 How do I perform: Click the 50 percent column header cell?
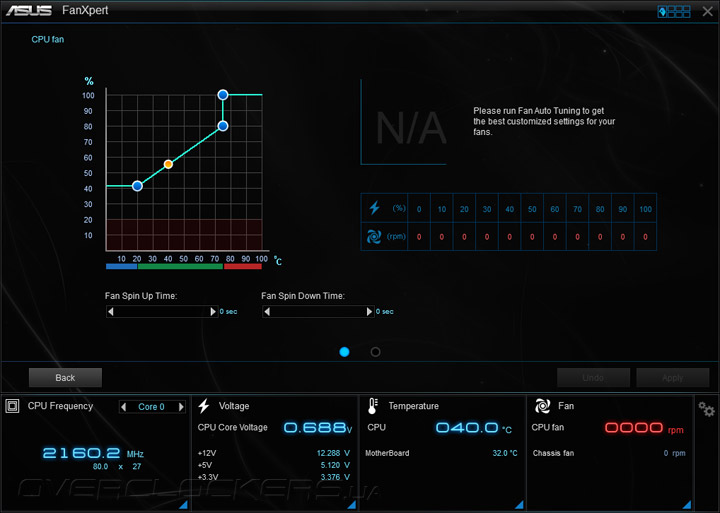[x=532, y=209]
